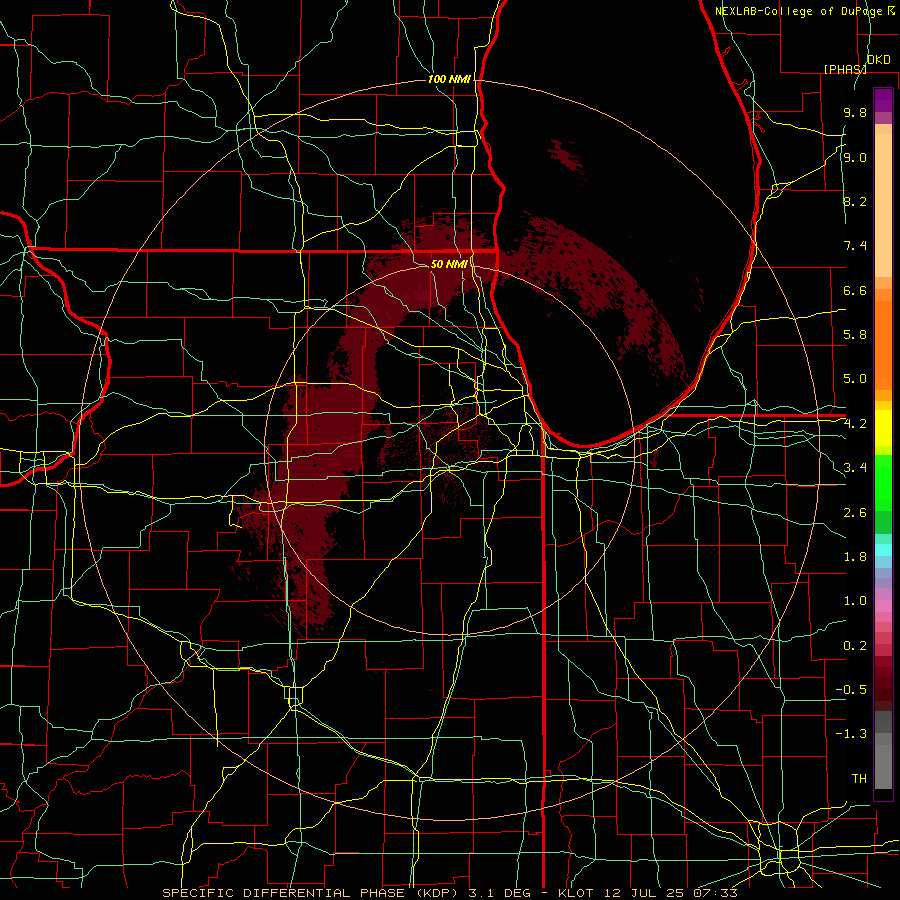The width and height of the screenshot is (900, 900).
Task: Click the TH threshold label on the scale
Action: coord(859,779)
